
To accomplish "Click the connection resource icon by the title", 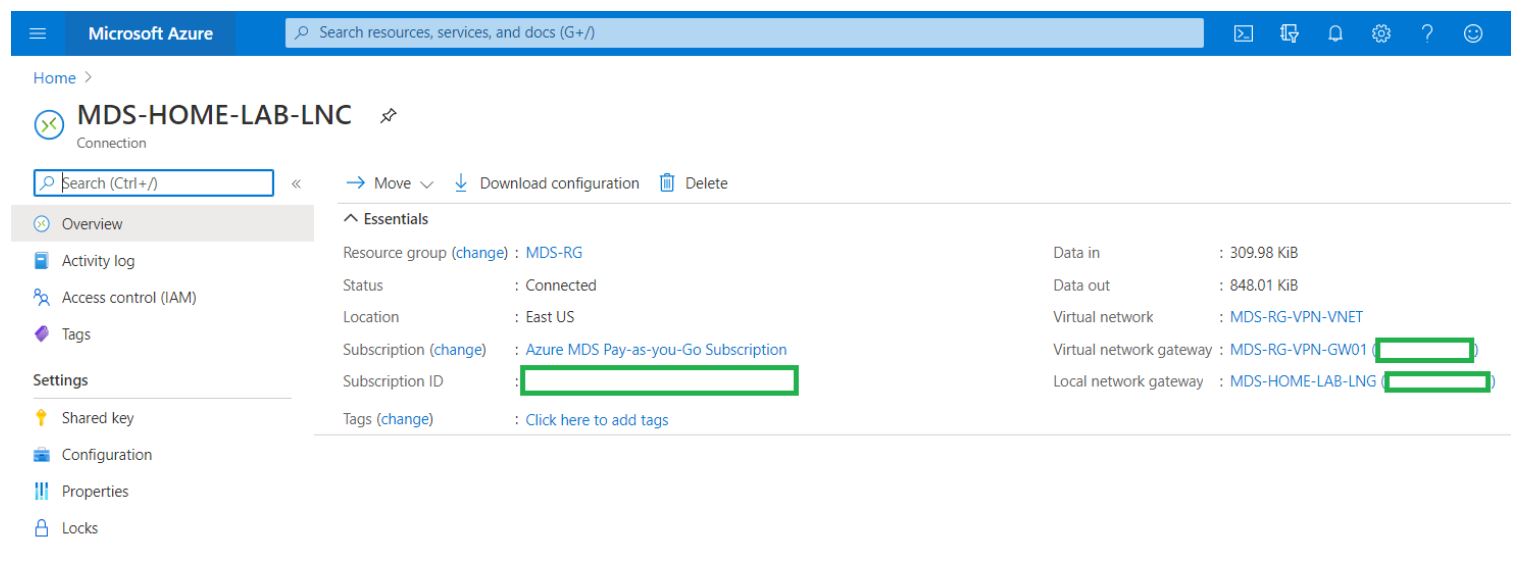I will point(50,124).
